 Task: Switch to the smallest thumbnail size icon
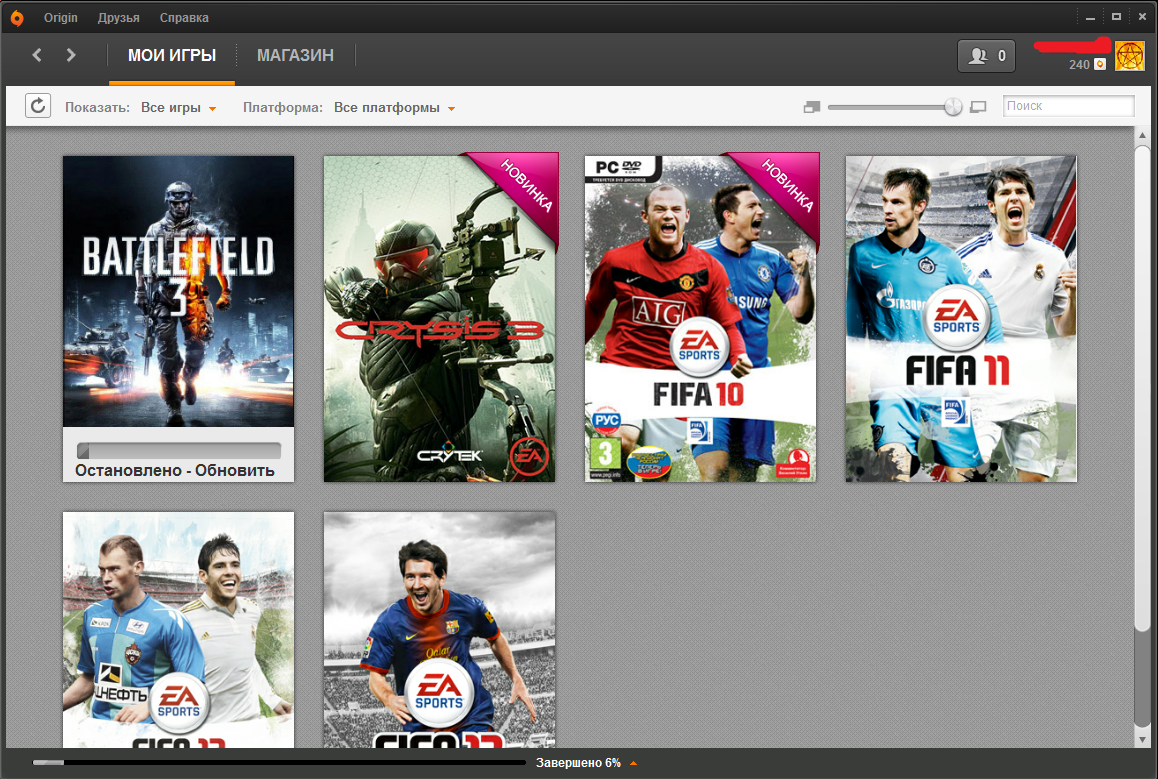[812, 107]
